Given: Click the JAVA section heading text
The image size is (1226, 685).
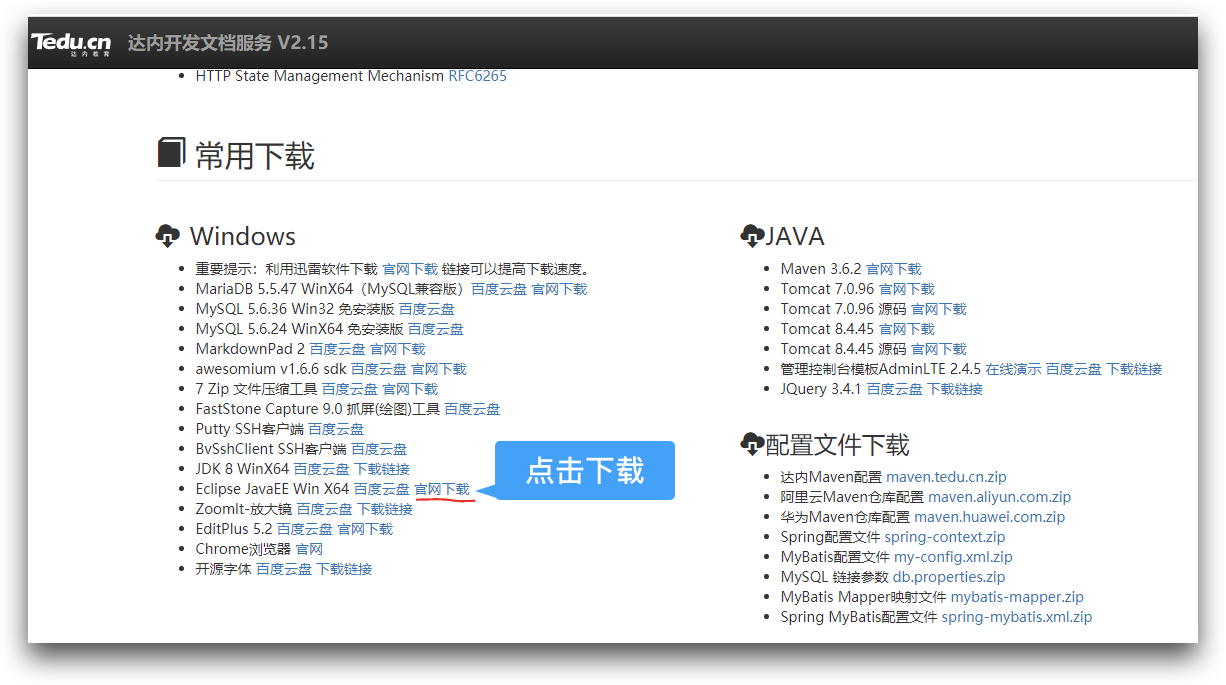Looking at the screenshot, I should [x=795, y=236].
